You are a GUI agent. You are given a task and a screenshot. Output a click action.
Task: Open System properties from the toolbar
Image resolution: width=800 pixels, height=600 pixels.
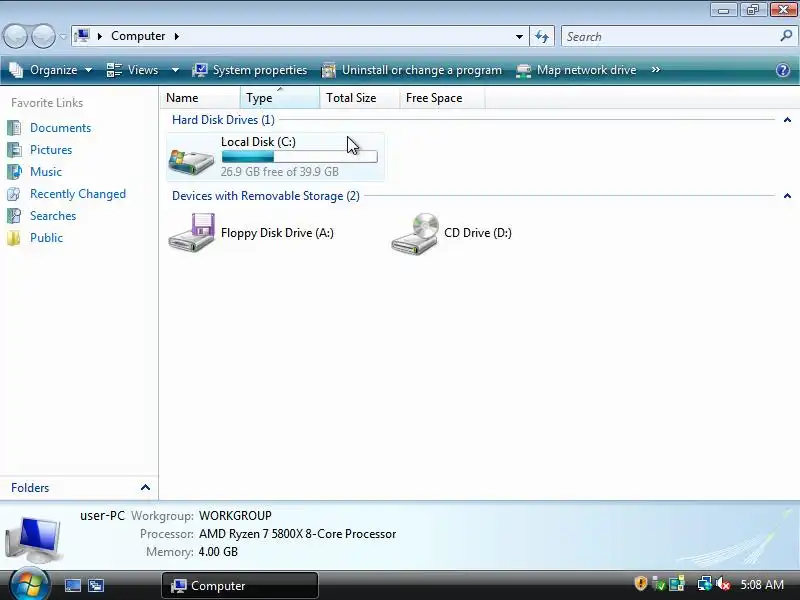(x=250, y=70)
